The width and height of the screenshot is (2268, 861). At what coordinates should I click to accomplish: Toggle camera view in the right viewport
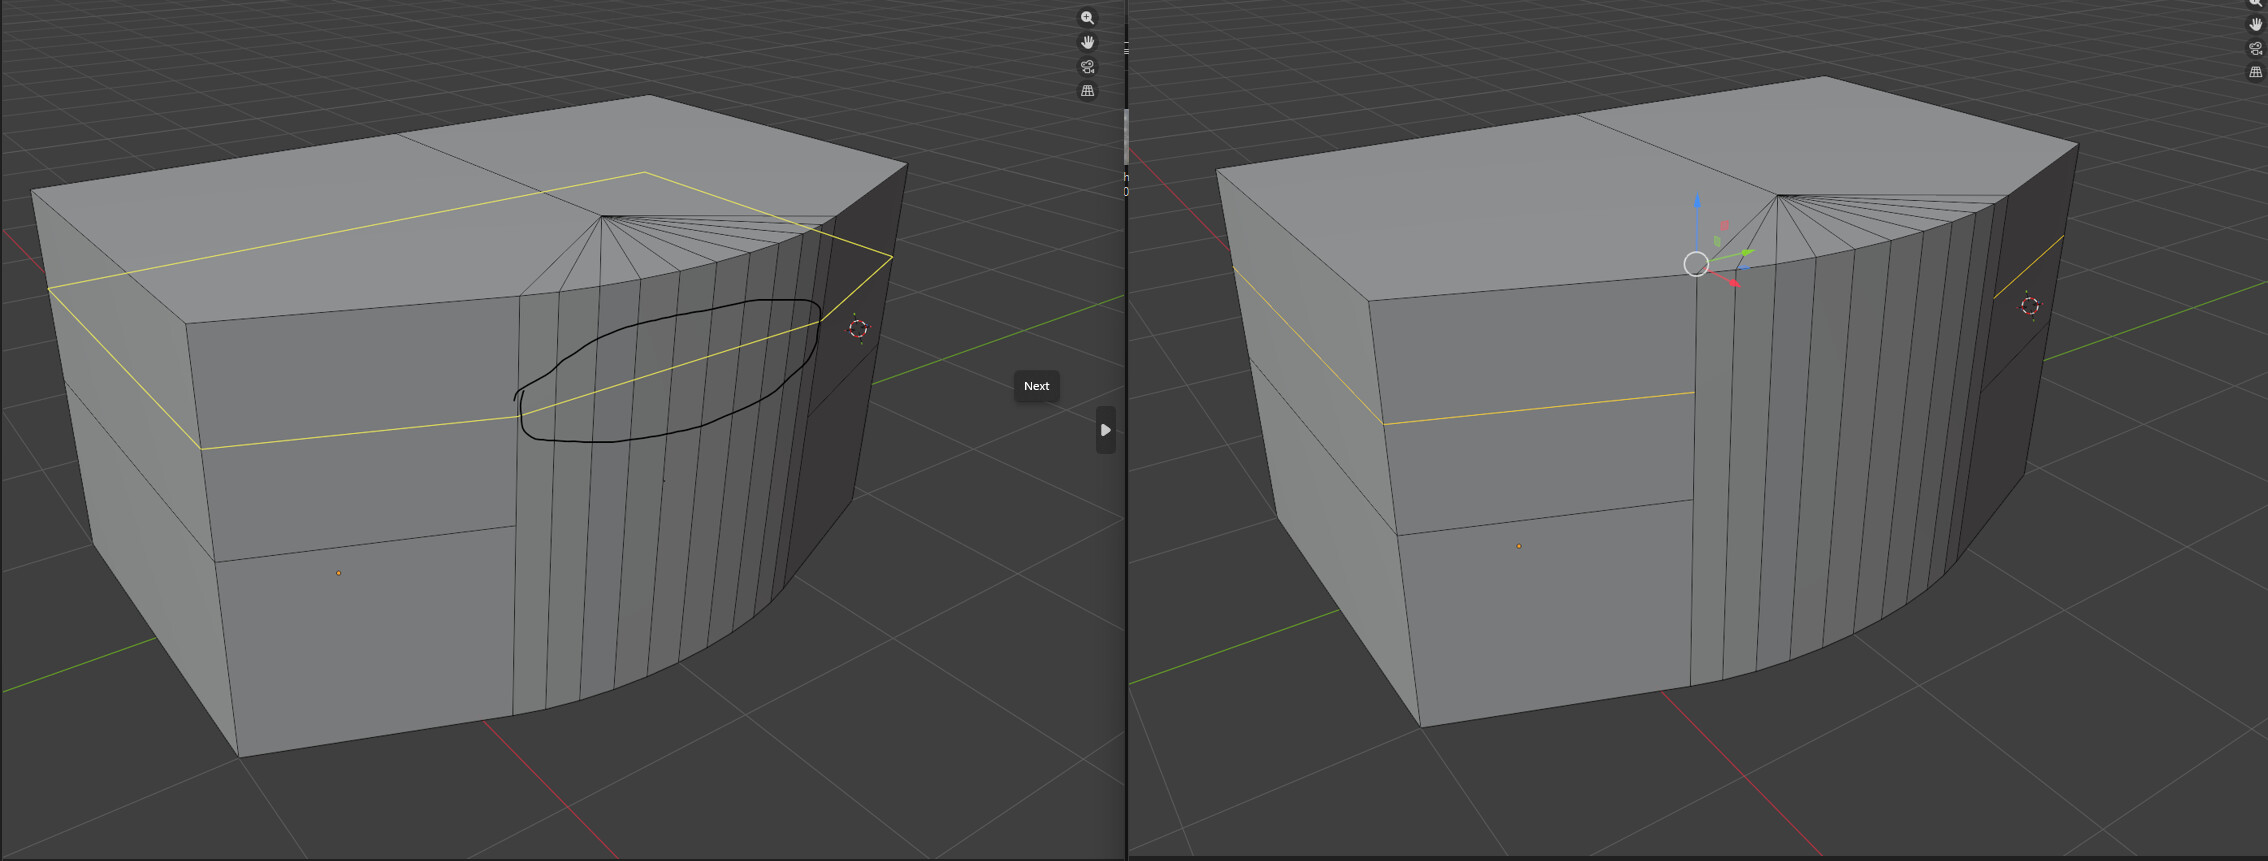2255,48
